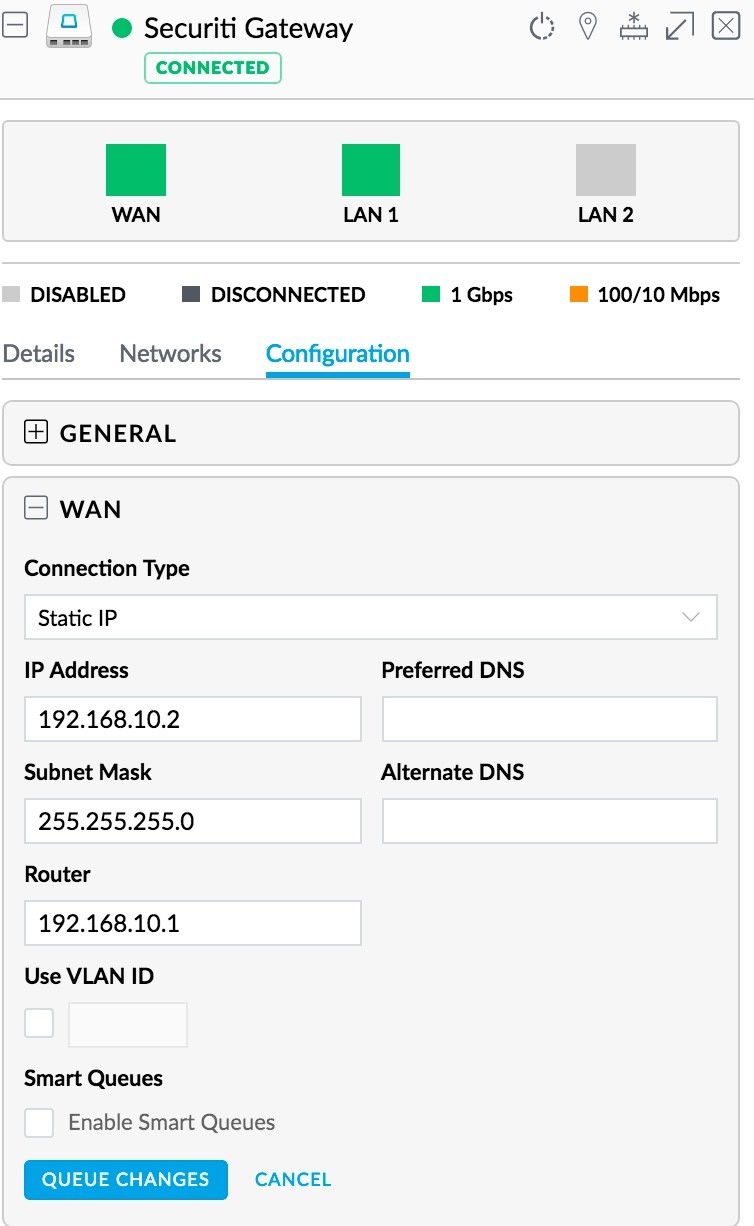Enable the Use VLAN ID checkbox
Image resolution: width=754 pixels, height=1226 pixels.
(x=39, y=1023)
